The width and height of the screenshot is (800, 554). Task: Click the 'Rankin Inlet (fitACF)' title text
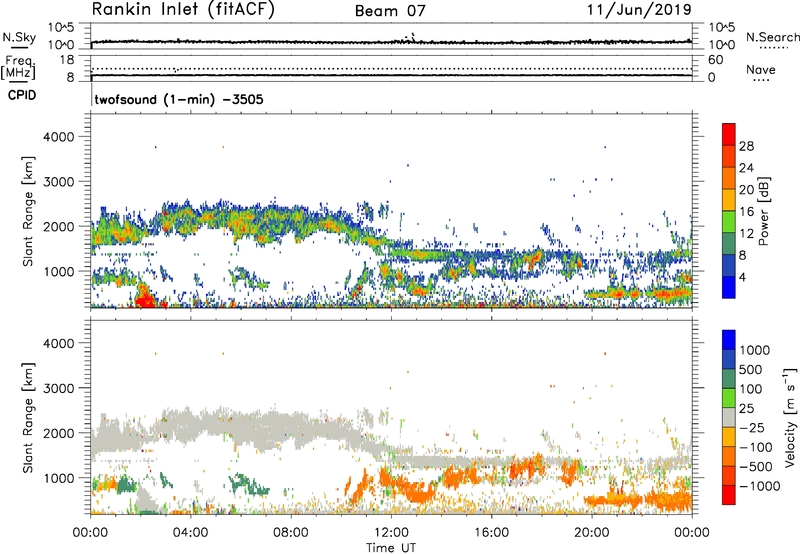pyautogui.click(x=183, y=9)
